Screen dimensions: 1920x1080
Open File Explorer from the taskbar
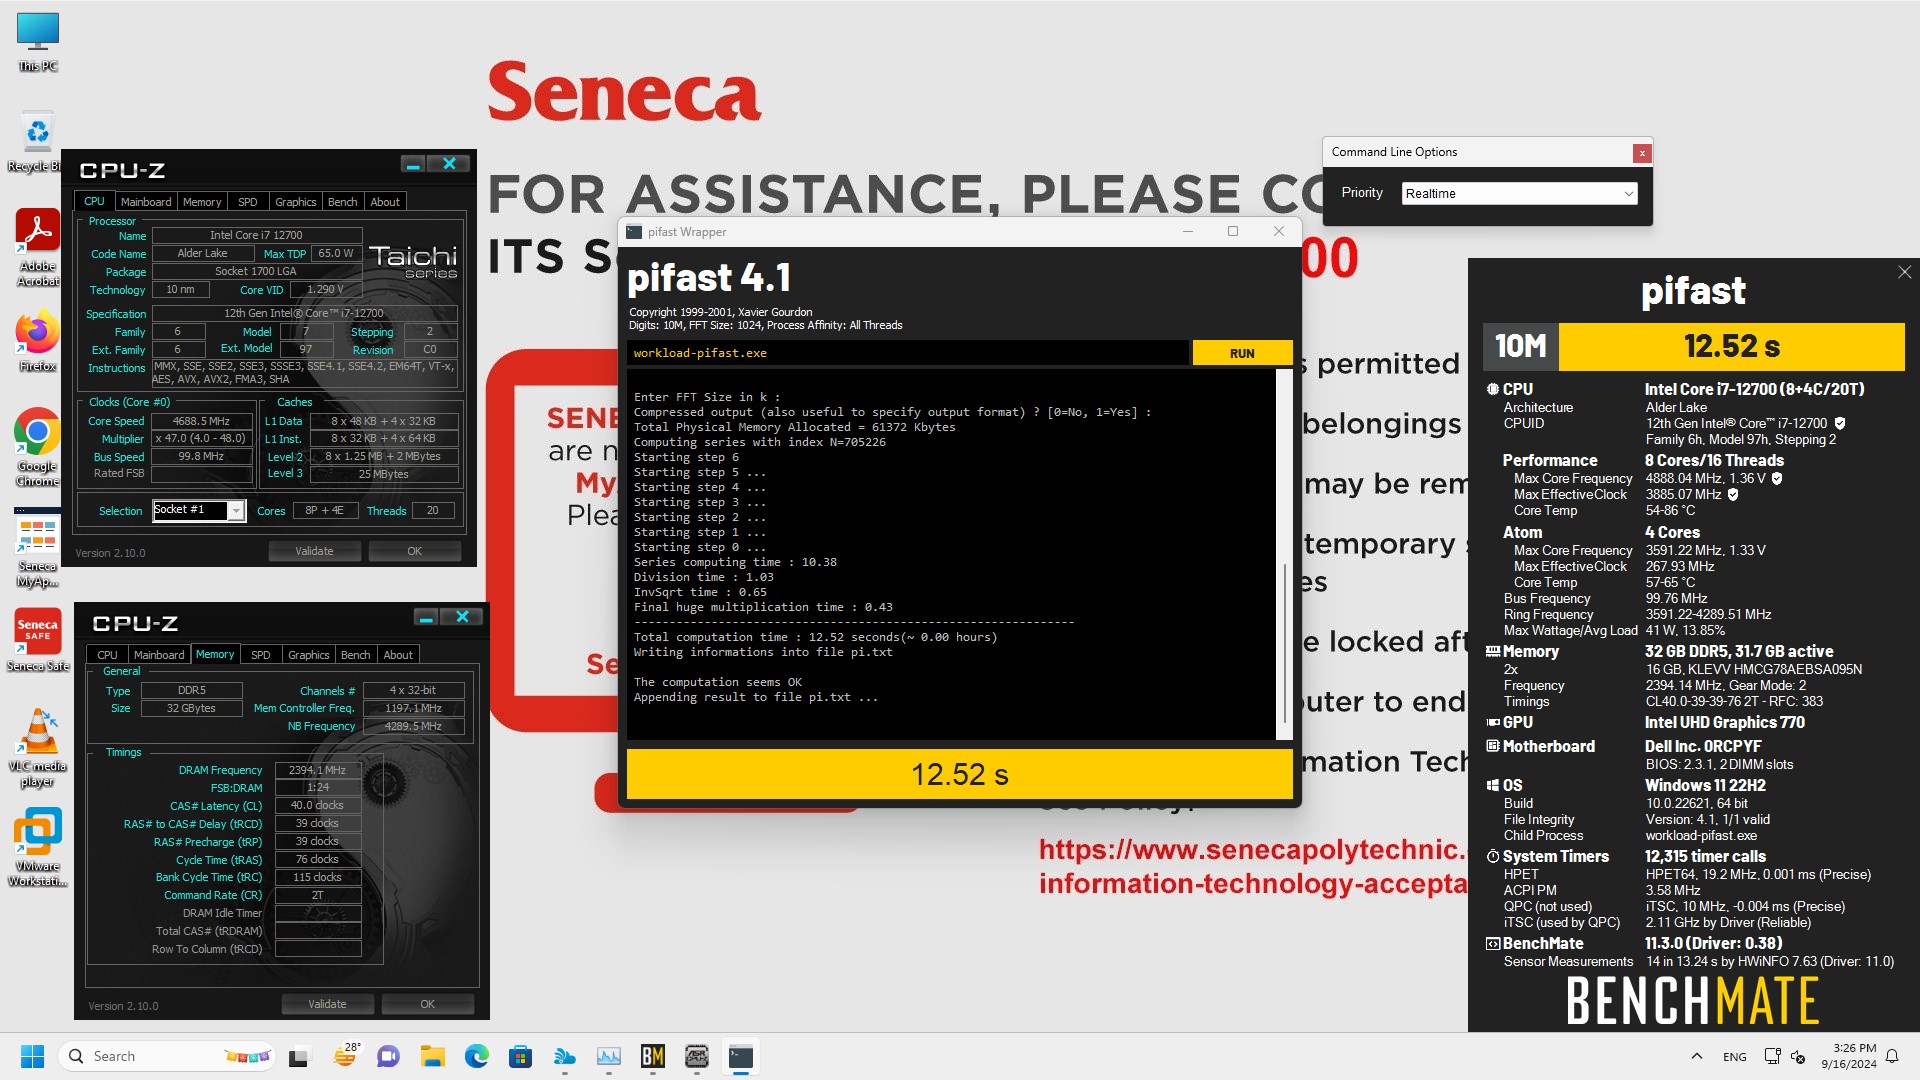tap(432, 1056)
